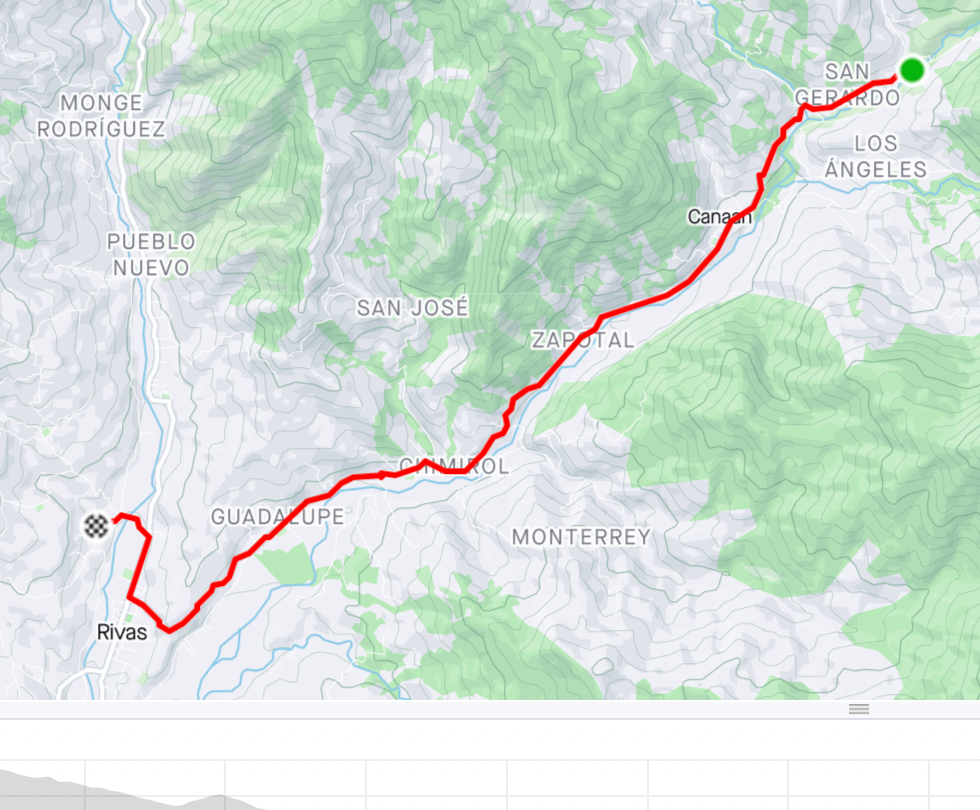Select the Canaan place label
This screenshot has height=810, width=980.
[719, 217]
